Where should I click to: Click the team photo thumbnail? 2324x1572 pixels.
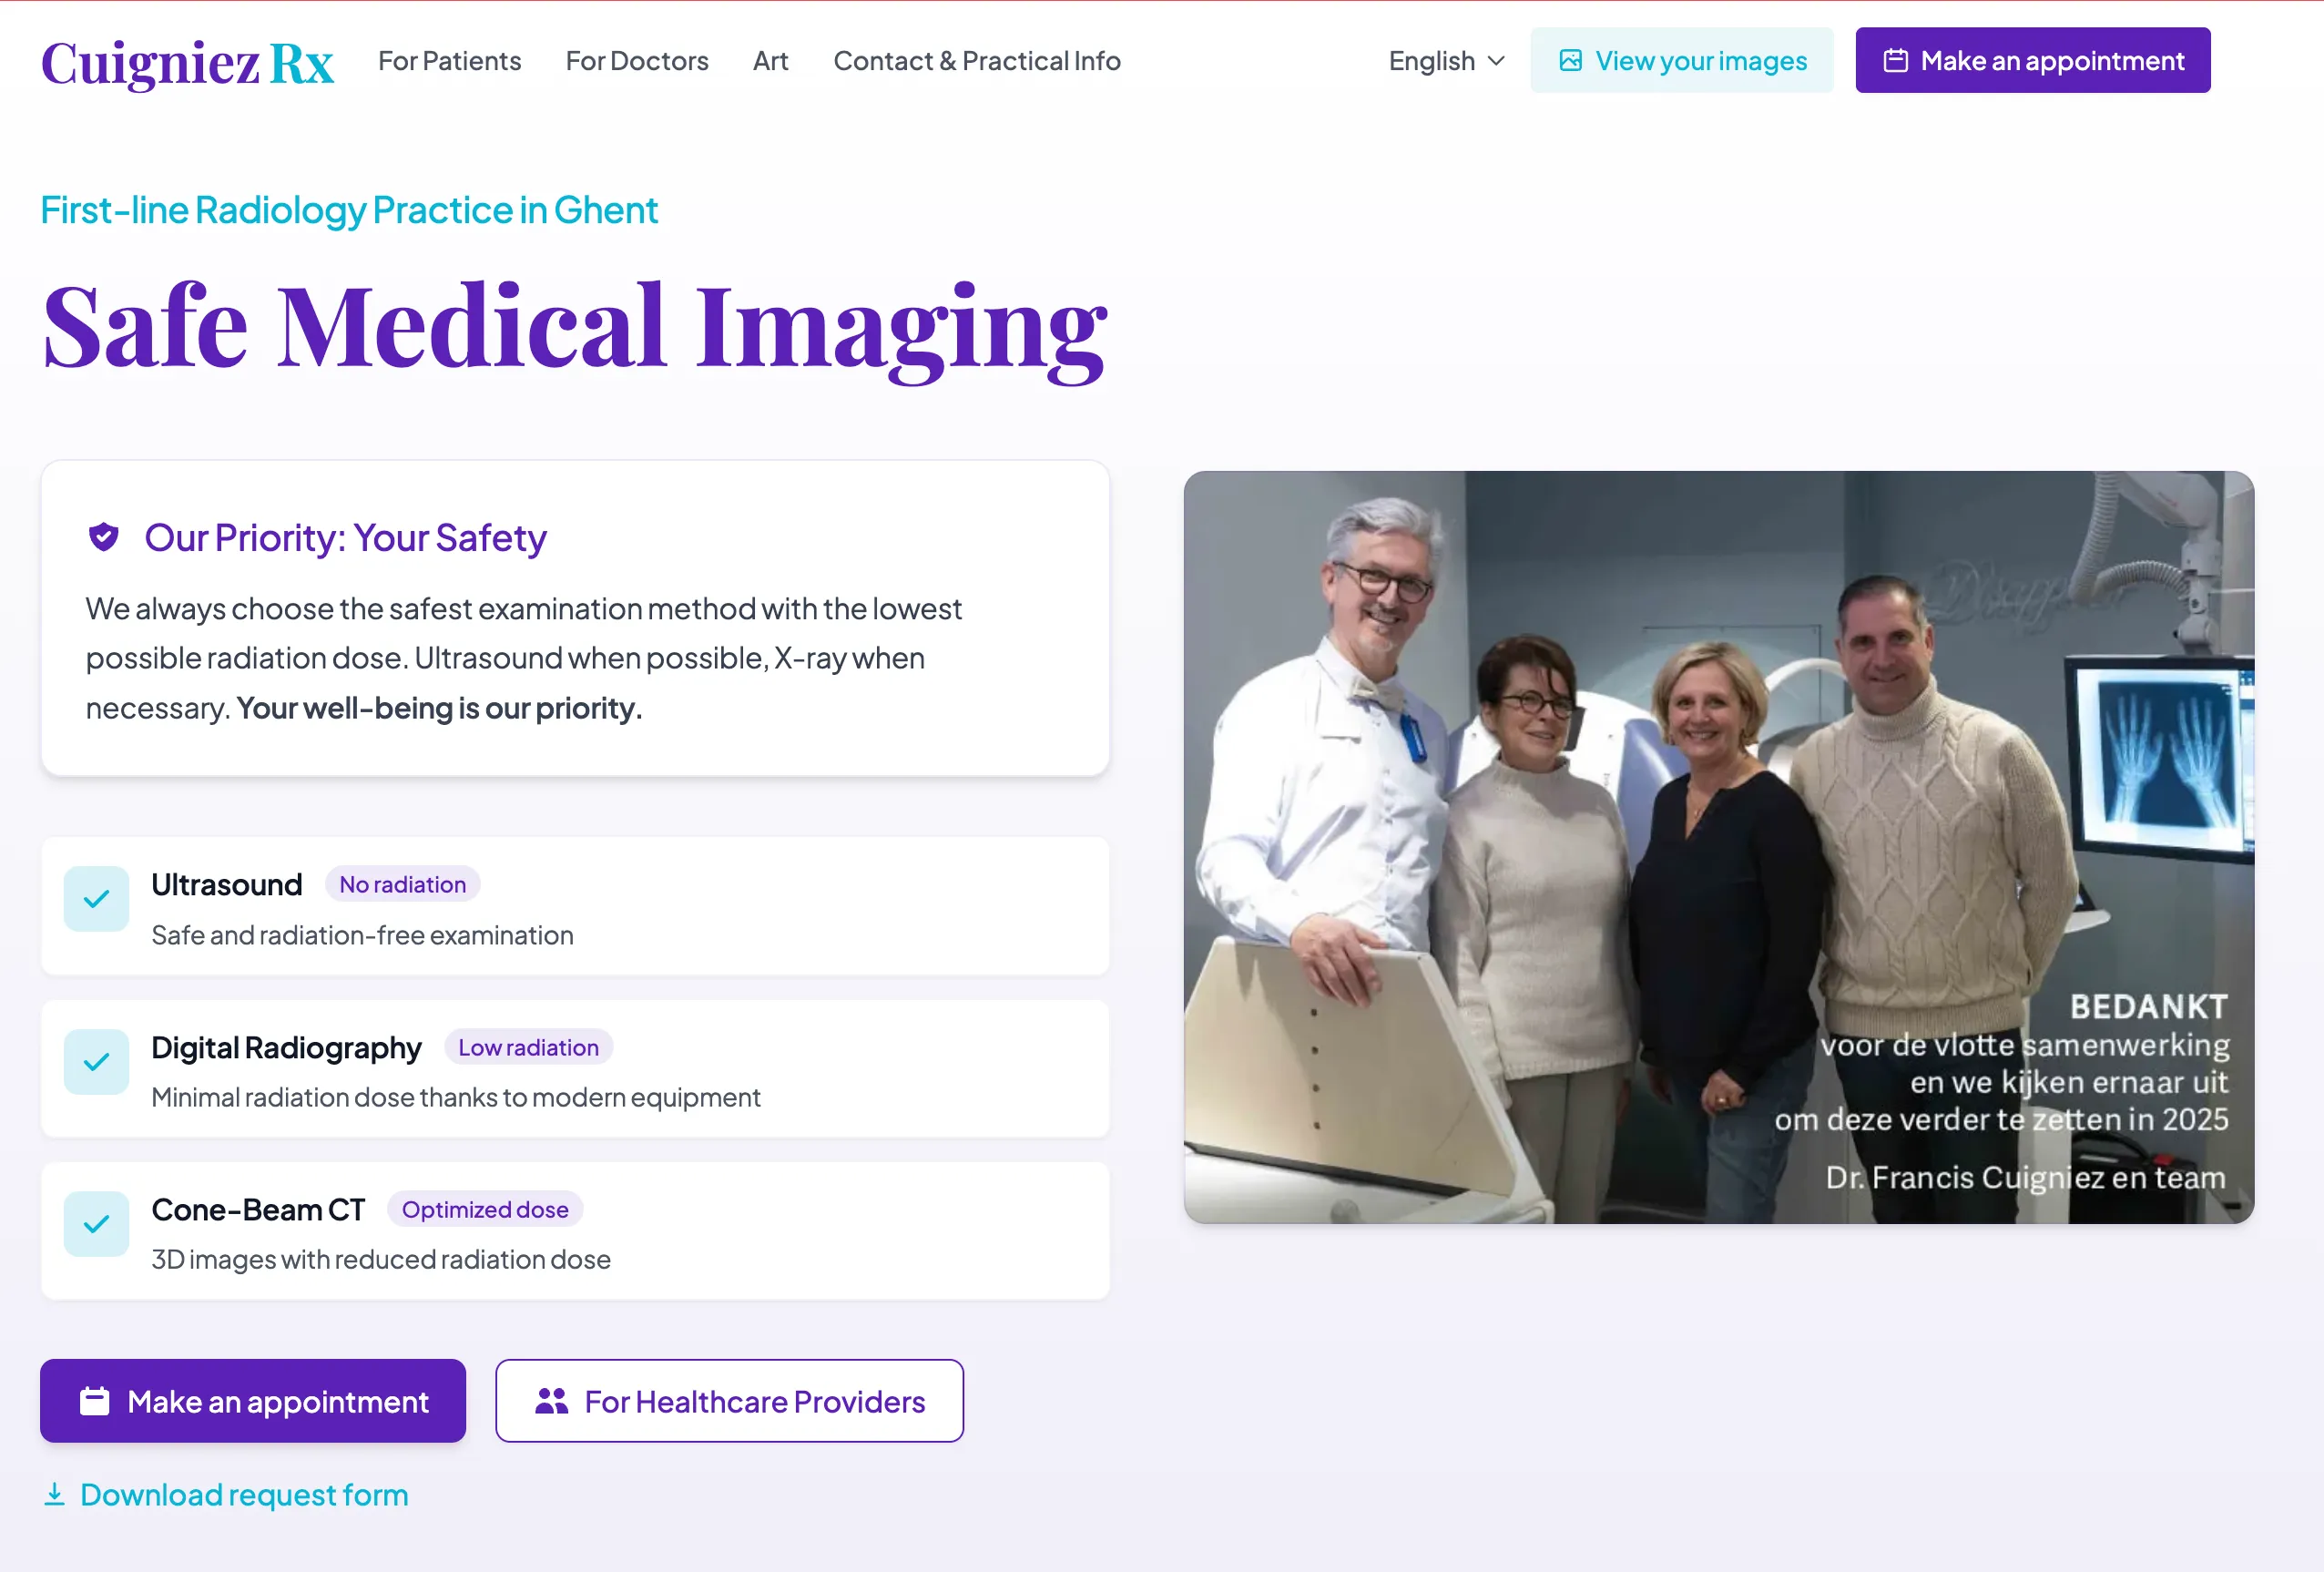click(x=1718, y=847)
